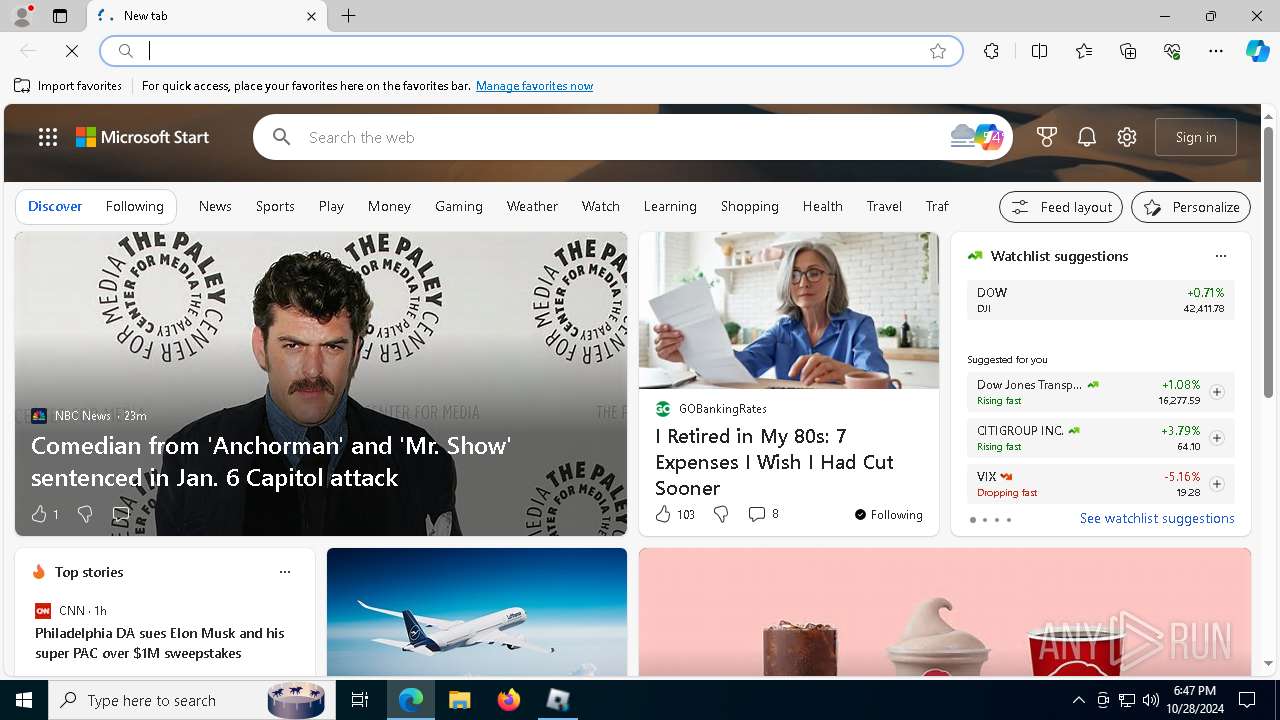The image size is (1280, 720).
Task: Open the Travel category
Action: point(884,206)
